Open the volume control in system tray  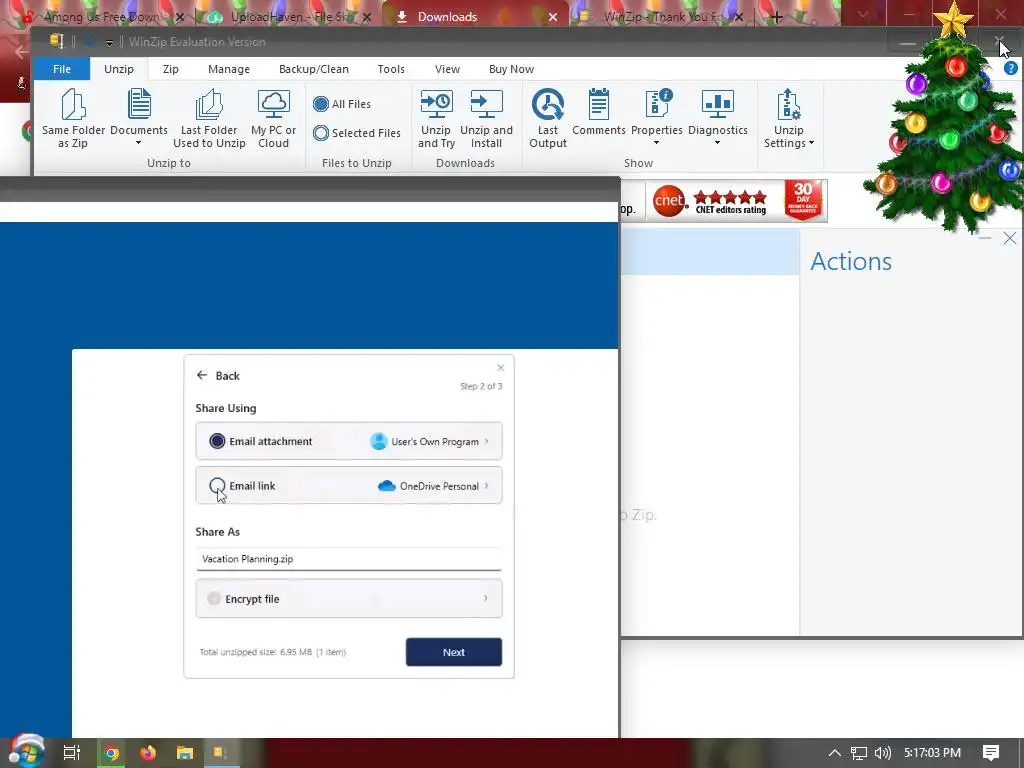coord(882,753)
